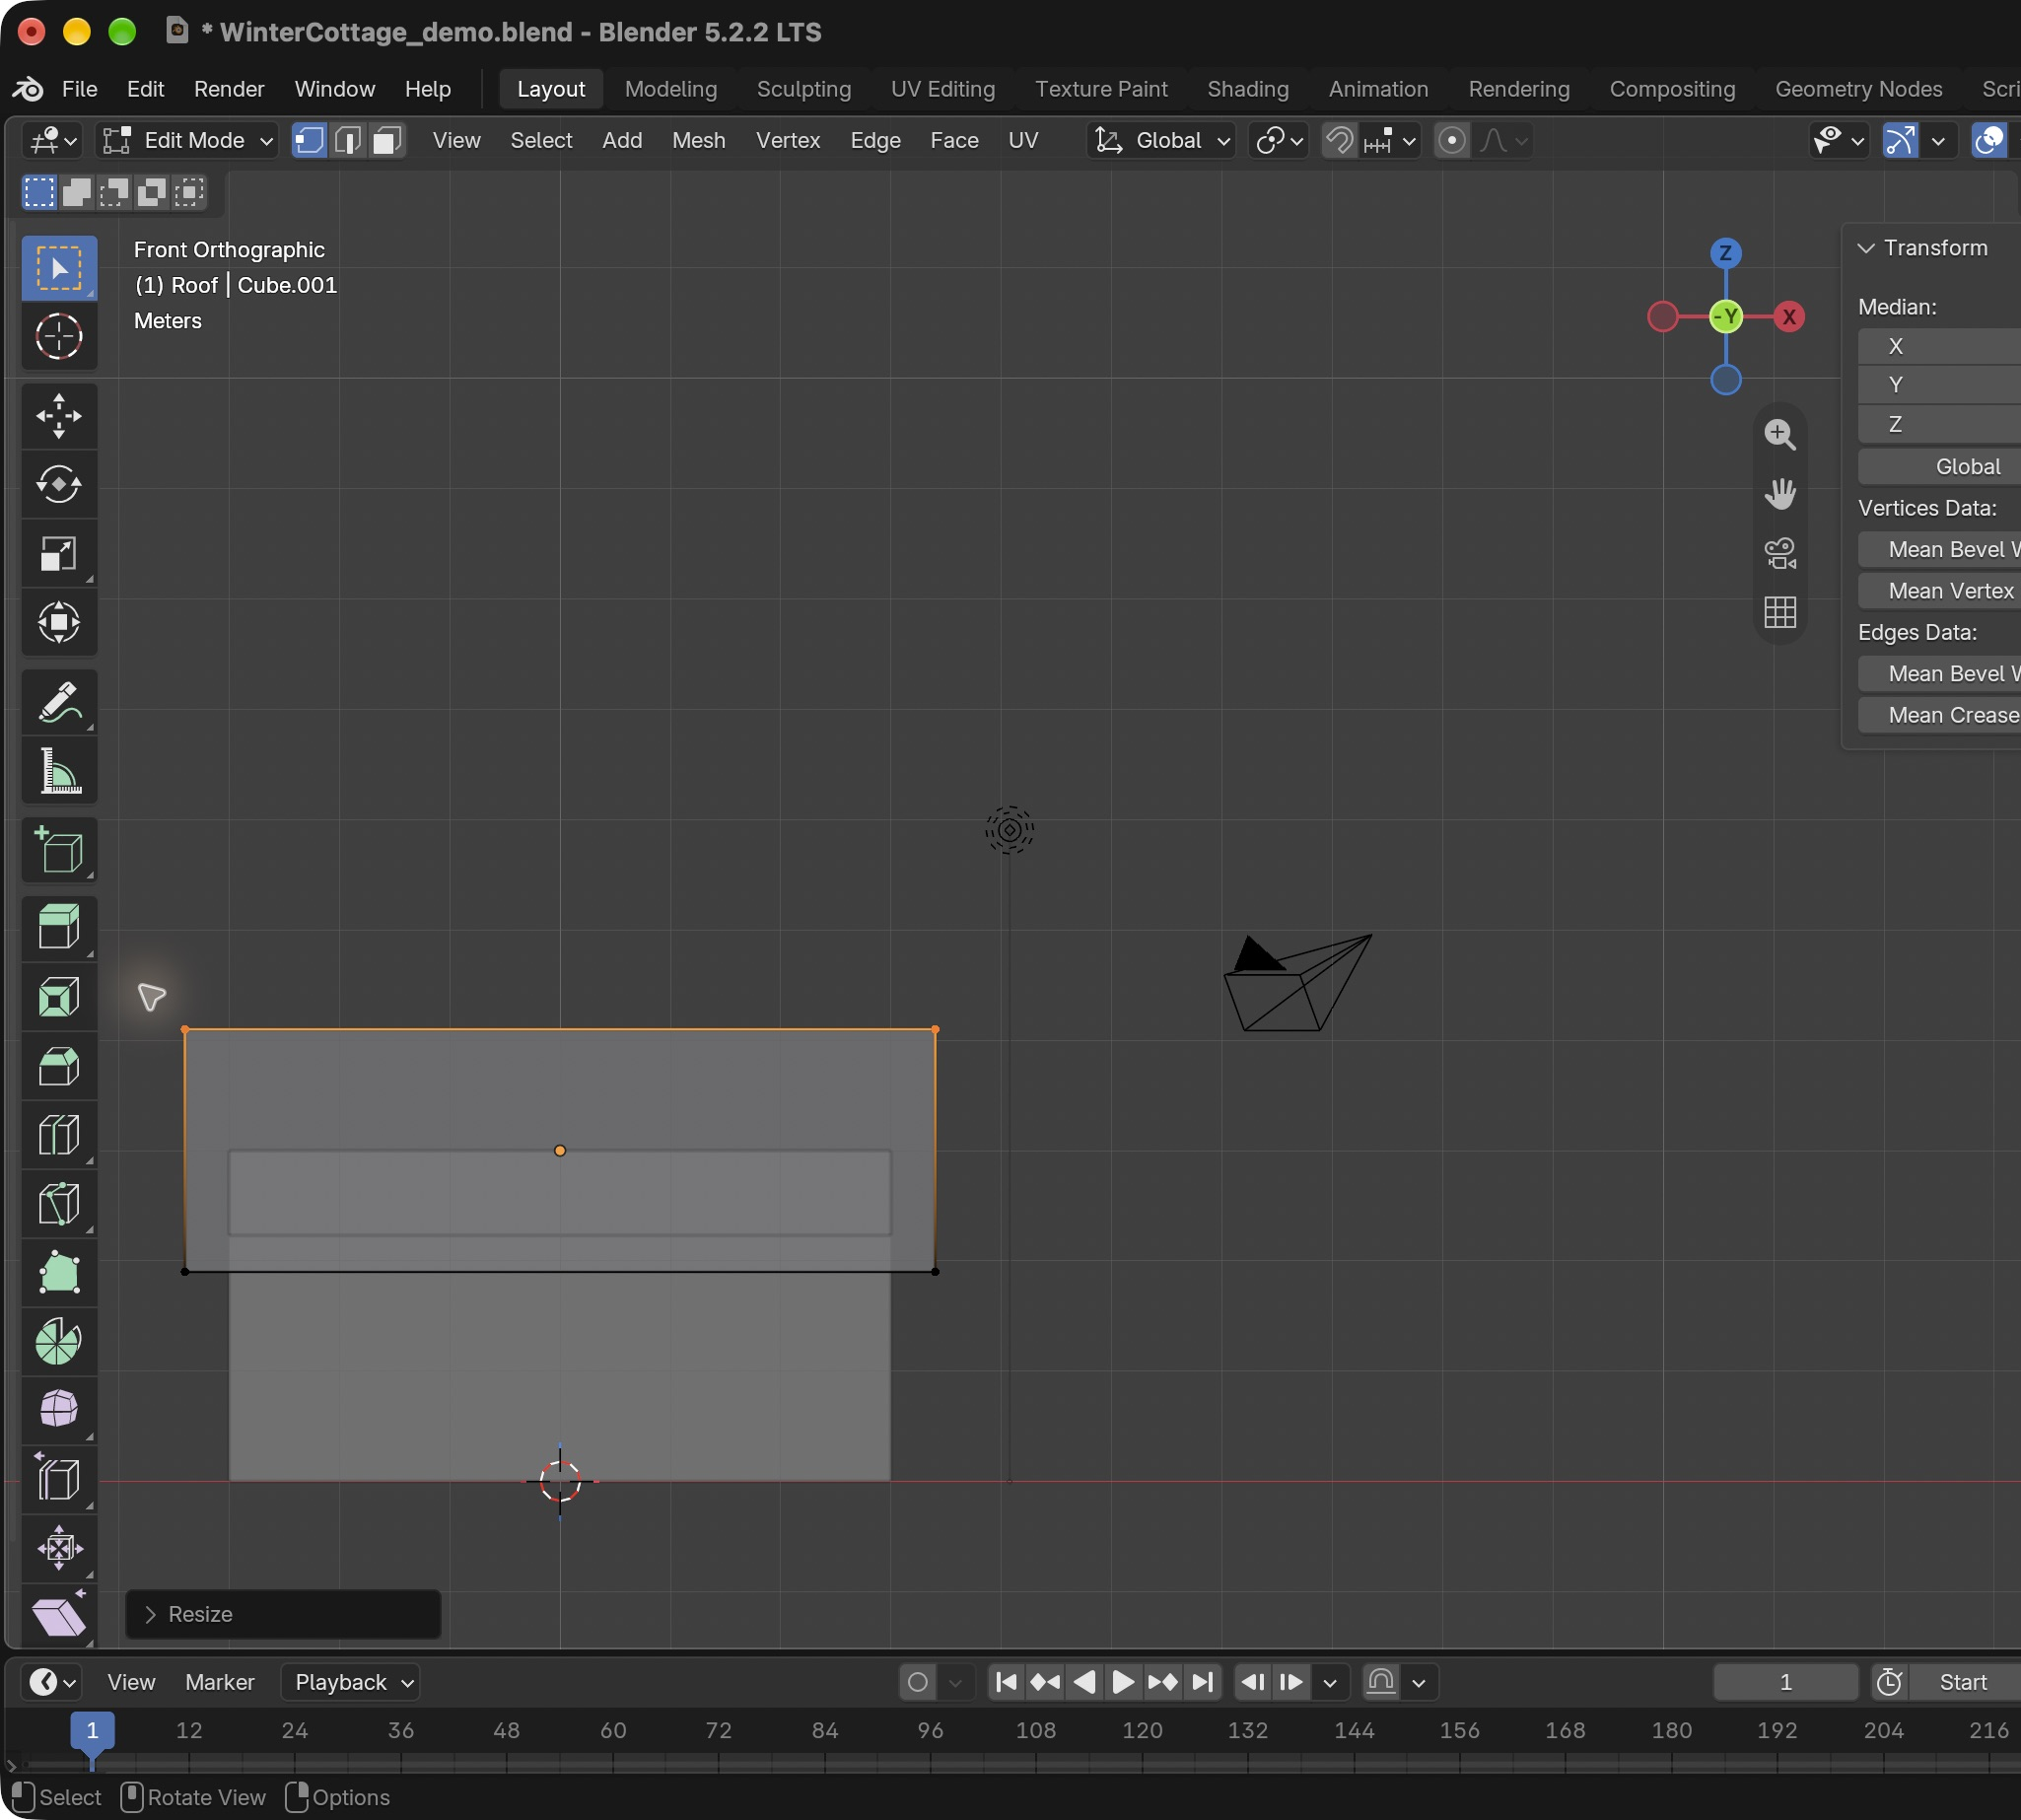This screenshot has height=1820, width=2021.
Task: Select the Scale tool
Action: point(59,554)
